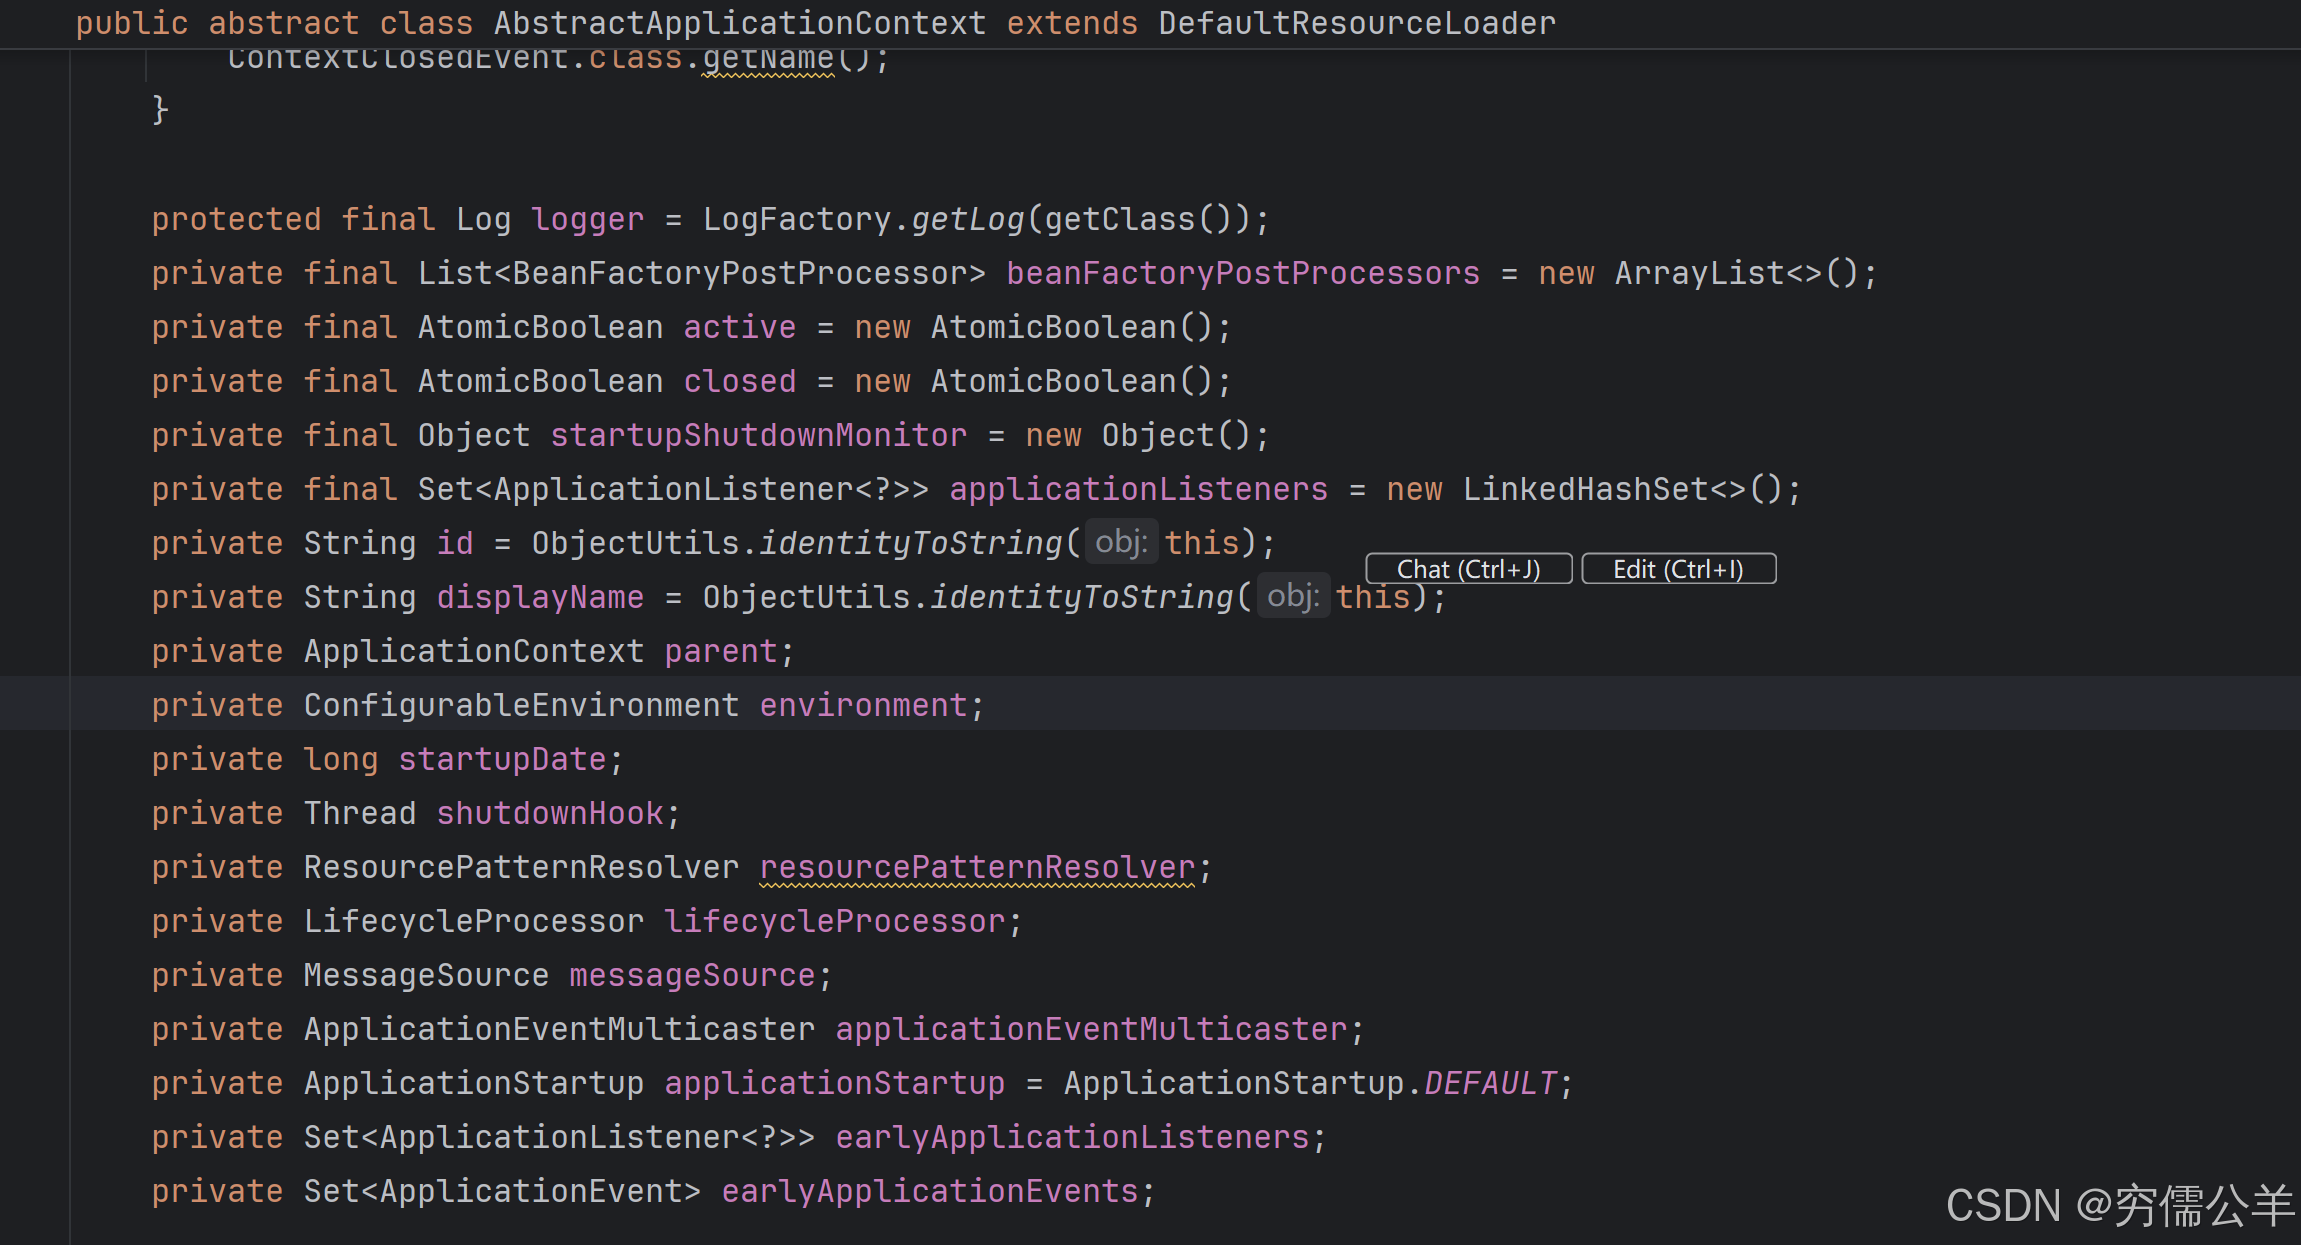Image resolution: width=2301 pixels, height=1245 pixels.
Task: Click the beanFactoryPostProcessors field name
Action: (1242, 273)
